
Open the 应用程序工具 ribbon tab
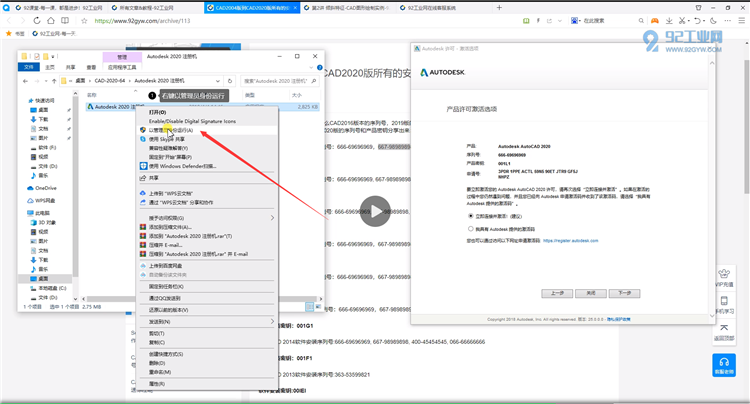pos(122,67)
